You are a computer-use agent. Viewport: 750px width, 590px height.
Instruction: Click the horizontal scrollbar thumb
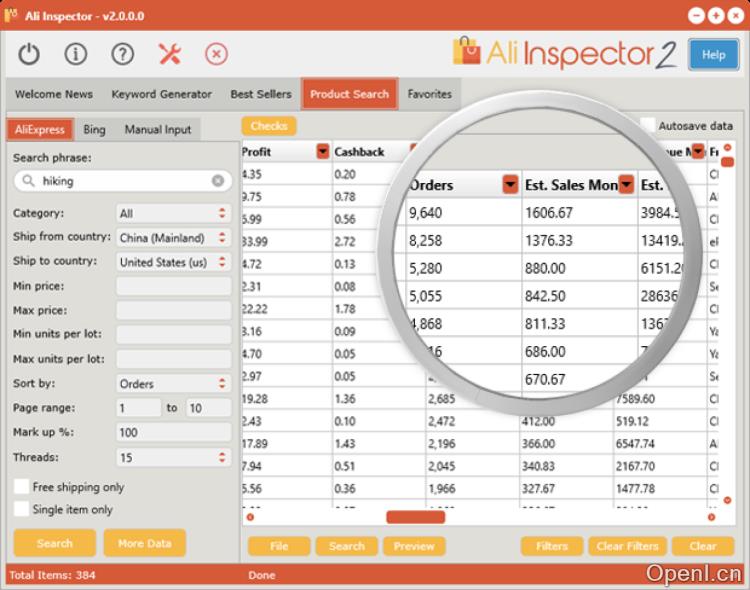point(416,517)
